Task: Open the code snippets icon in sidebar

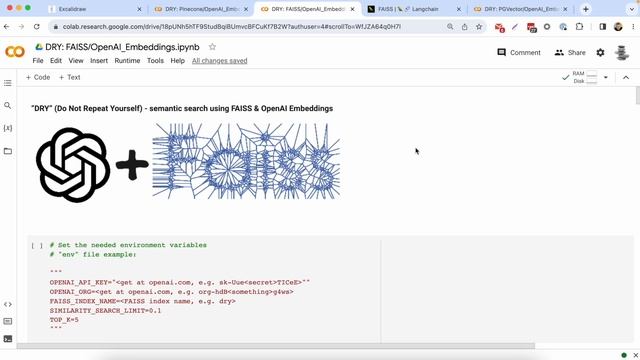Action: [8, 304]
